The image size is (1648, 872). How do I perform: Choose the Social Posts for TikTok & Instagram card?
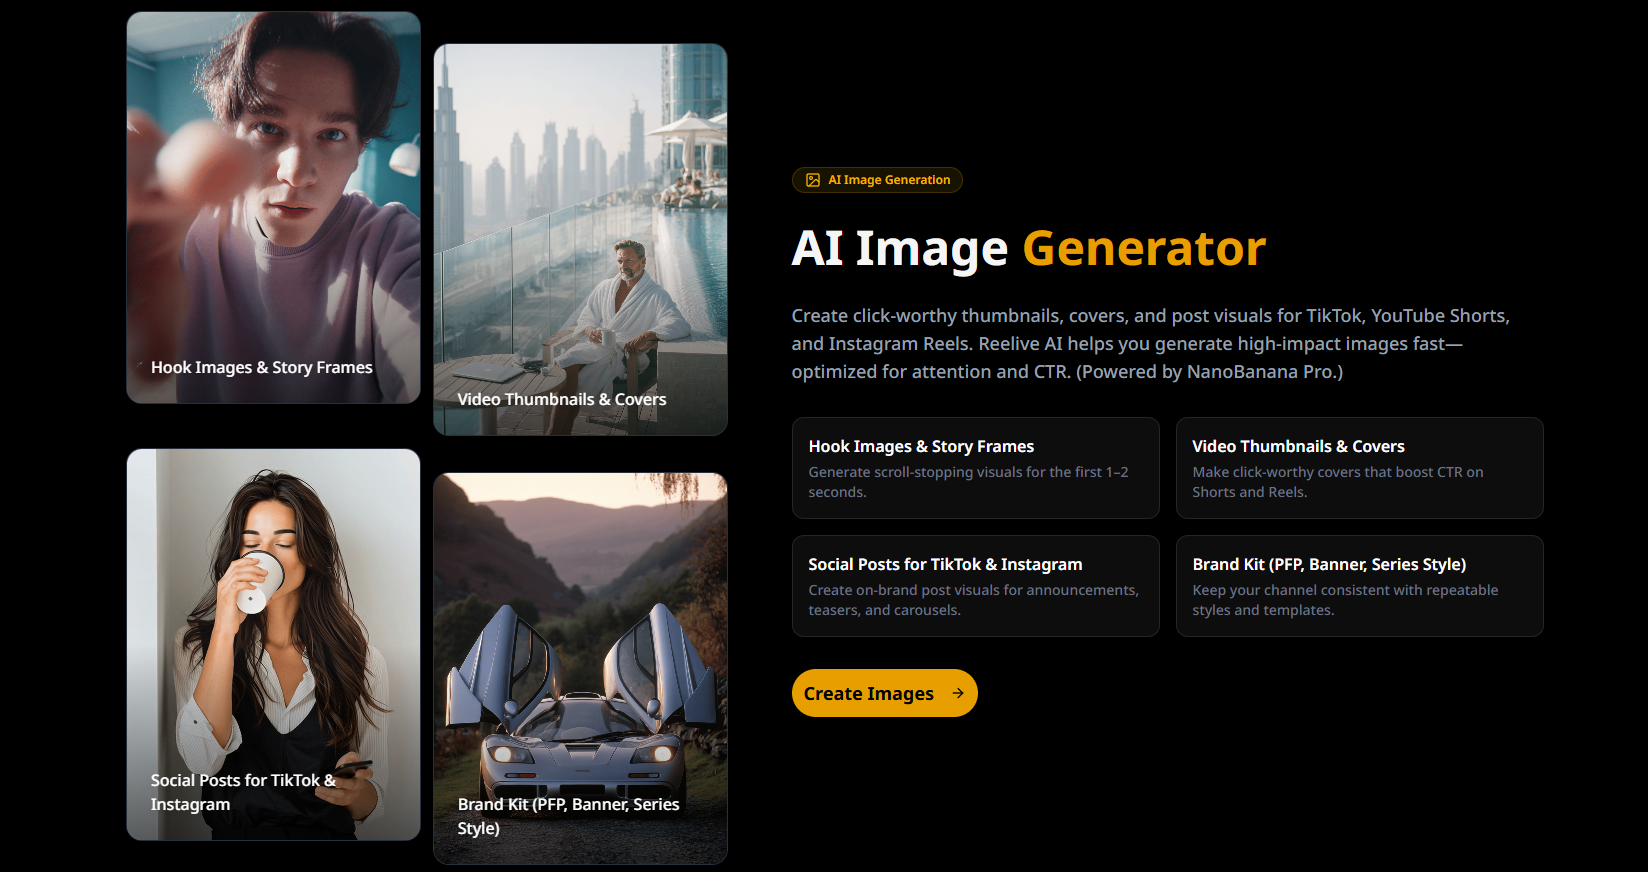pos(975,586)
